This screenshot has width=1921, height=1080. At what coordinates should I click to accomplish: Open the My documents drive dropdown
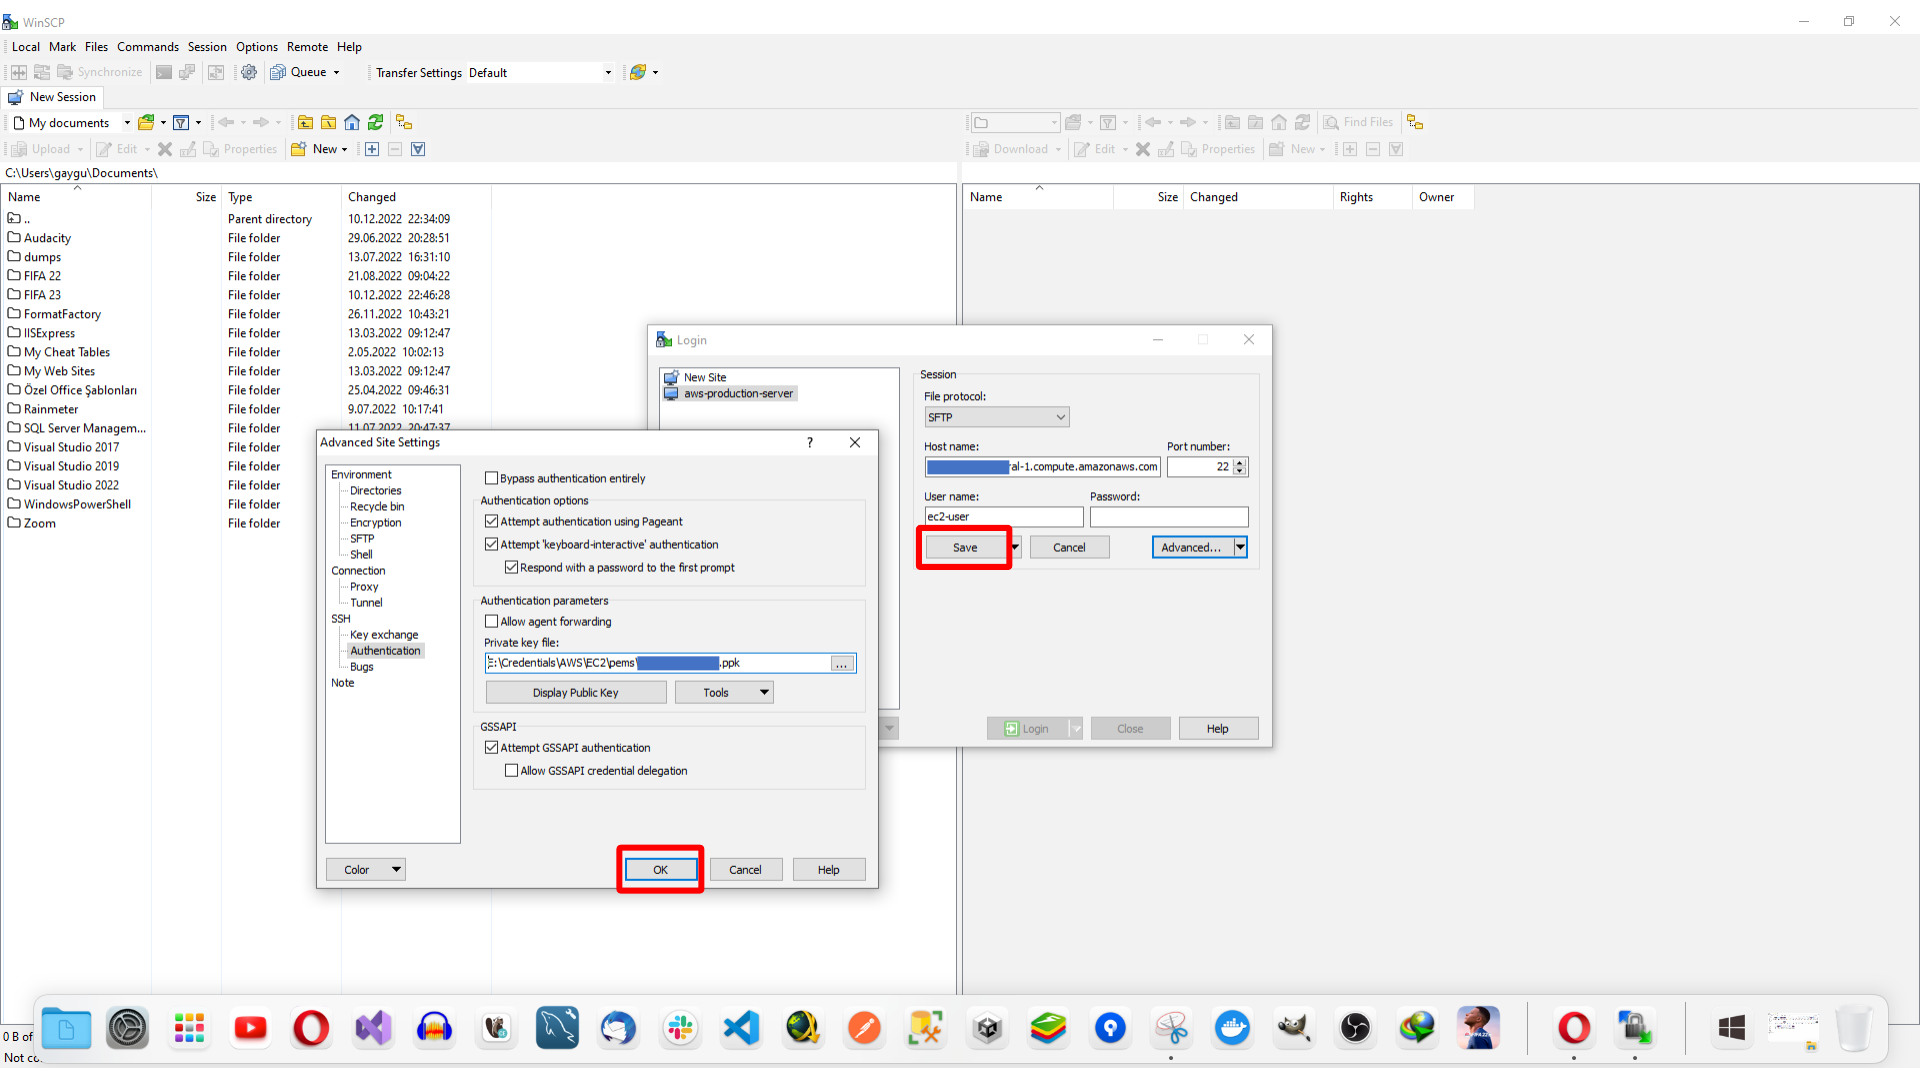(x=127, y=122)
